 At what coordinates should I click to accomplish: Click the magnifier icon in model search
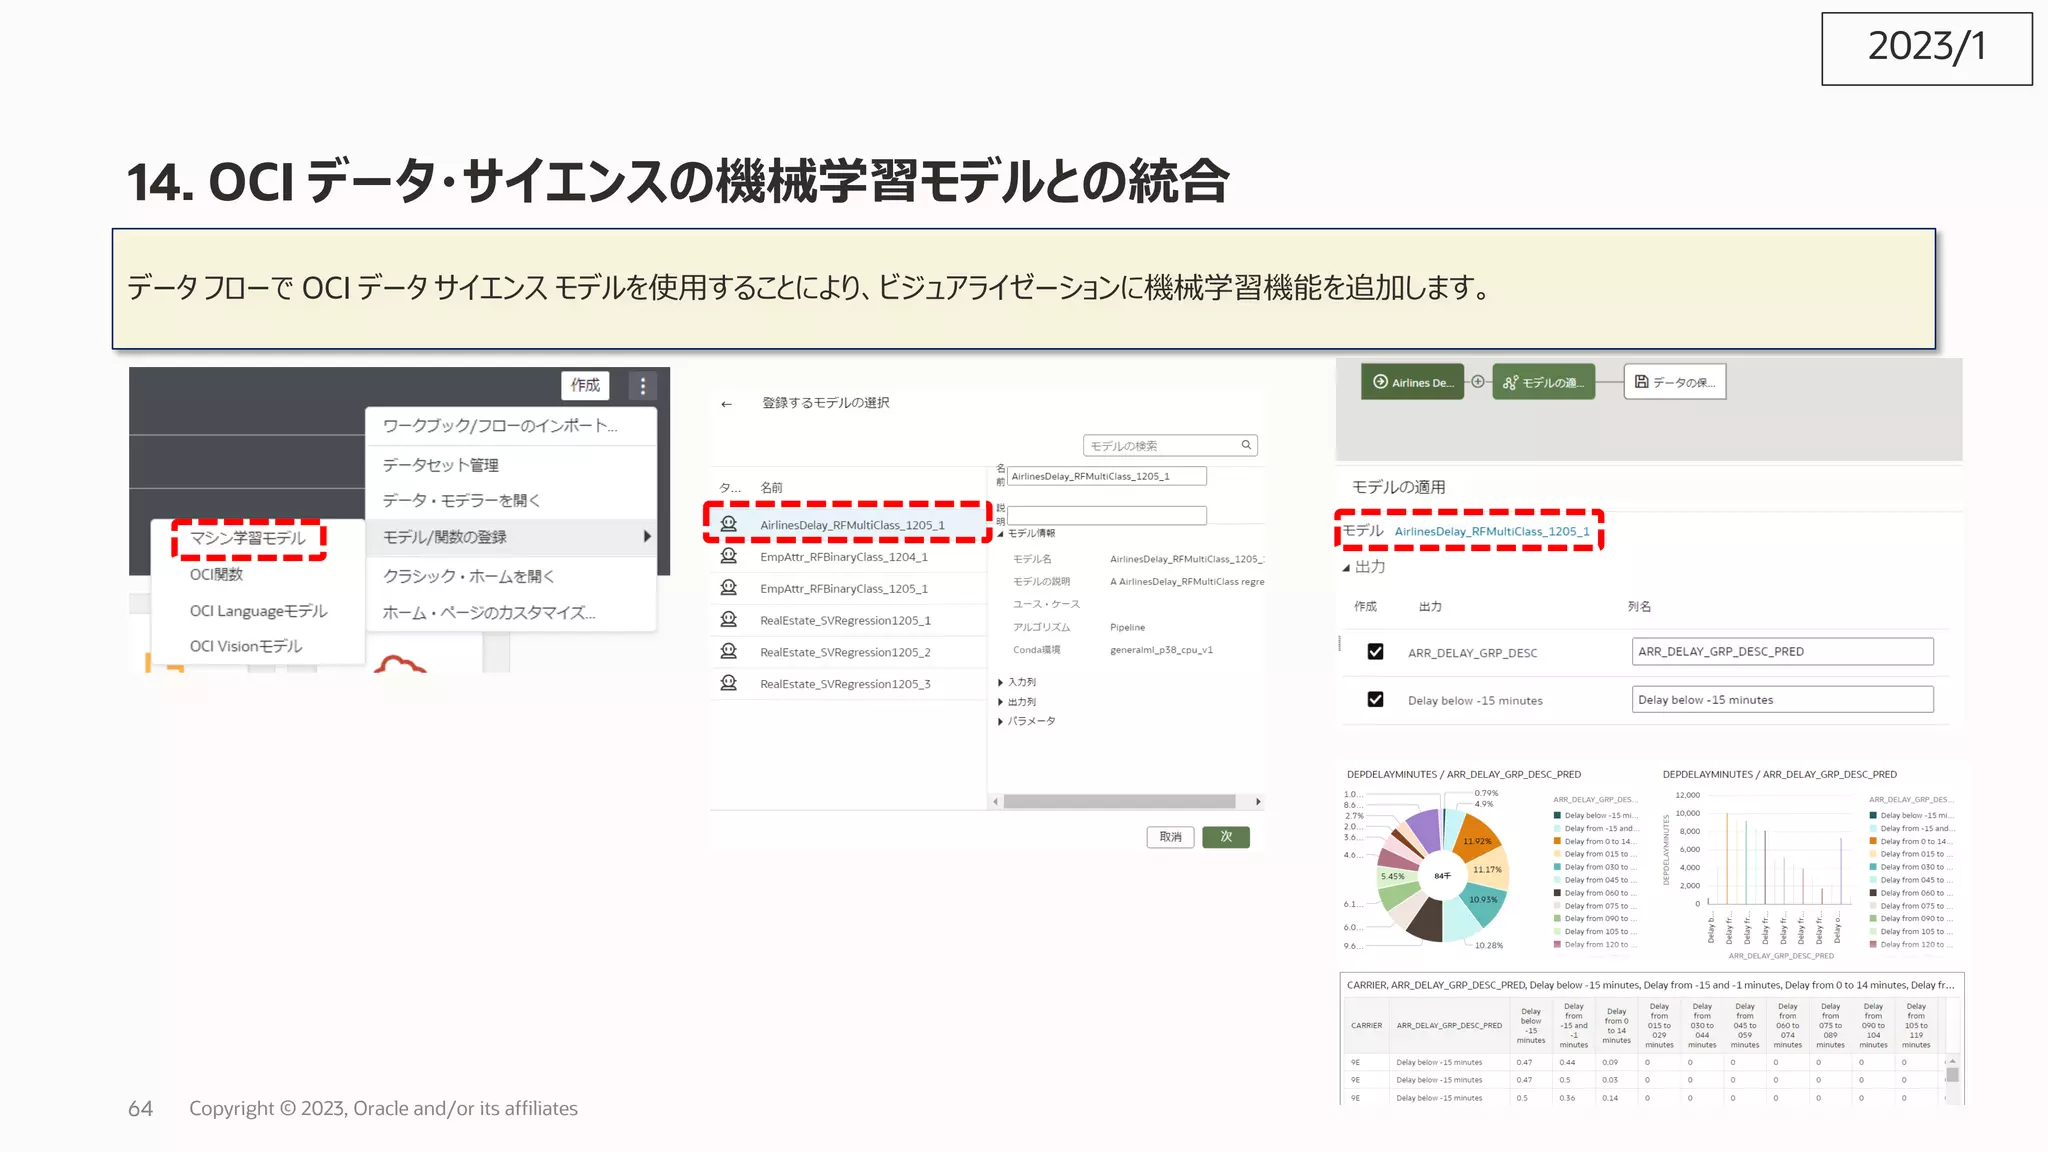pyautogui.click(x=1247, y=445)
